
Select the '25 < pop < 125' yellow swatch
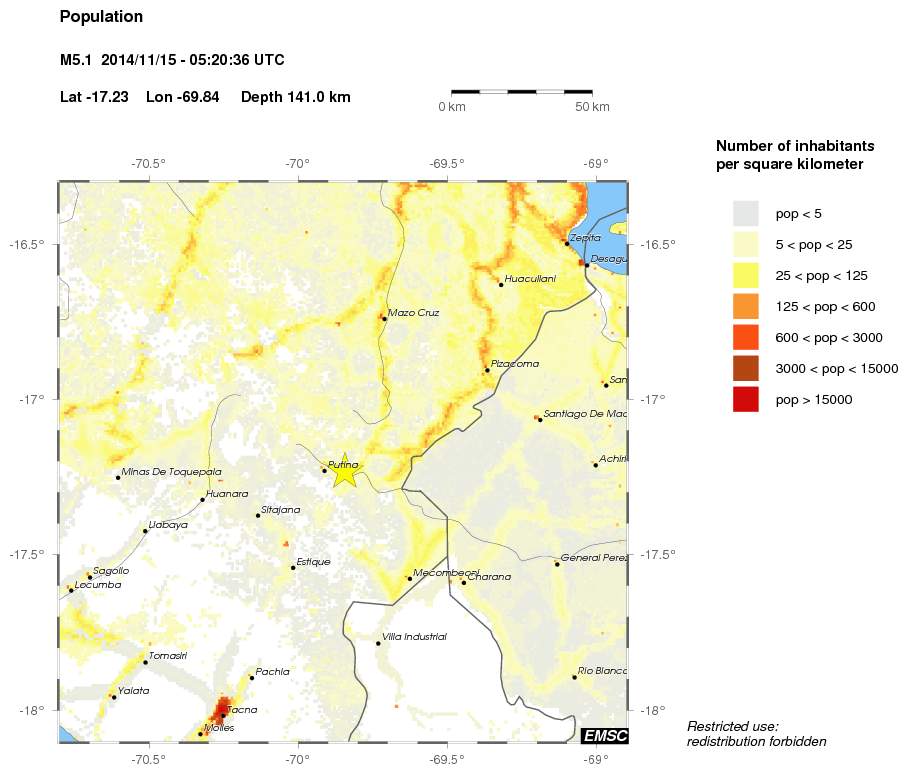(746, 275)
